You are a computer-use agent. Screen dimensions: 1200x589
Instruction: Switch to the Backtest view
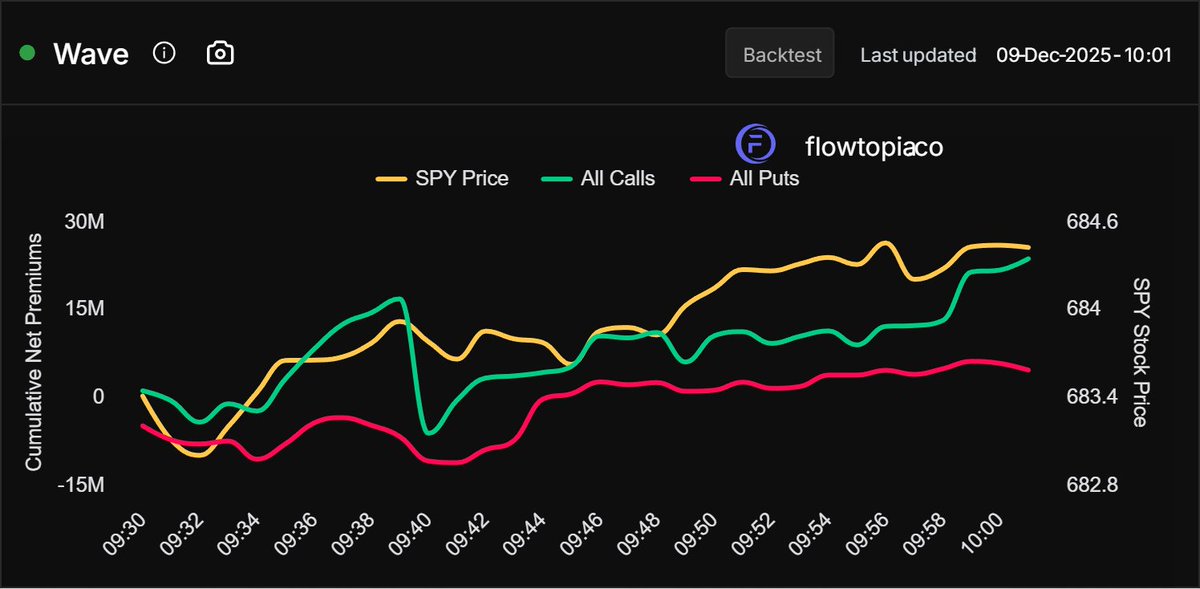point(779,54)
